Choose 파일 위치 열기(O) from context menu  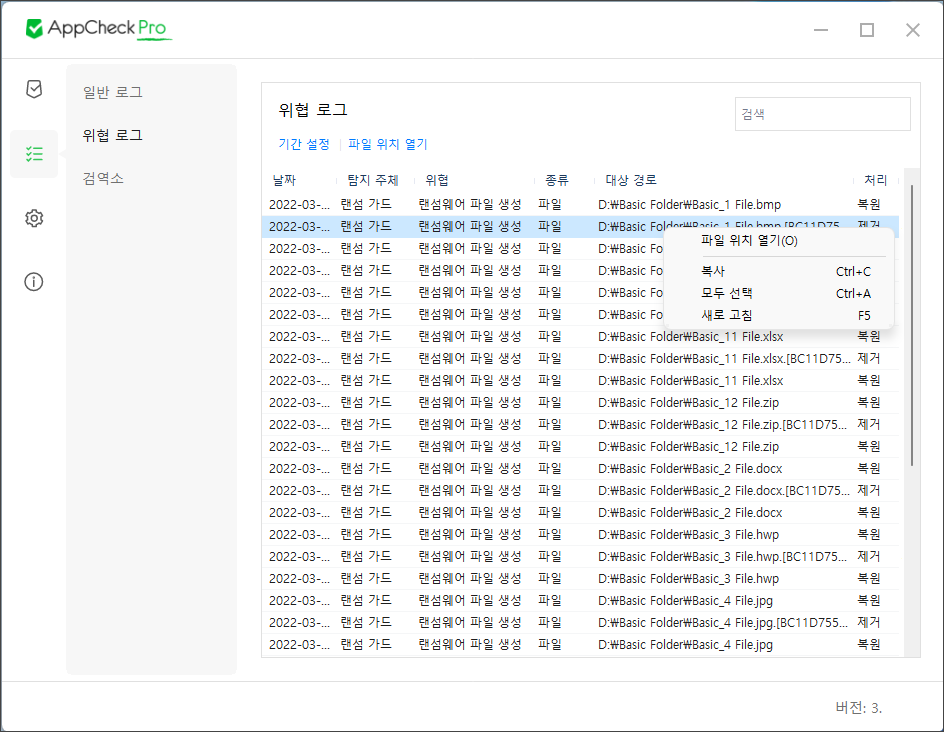(749, 241)
